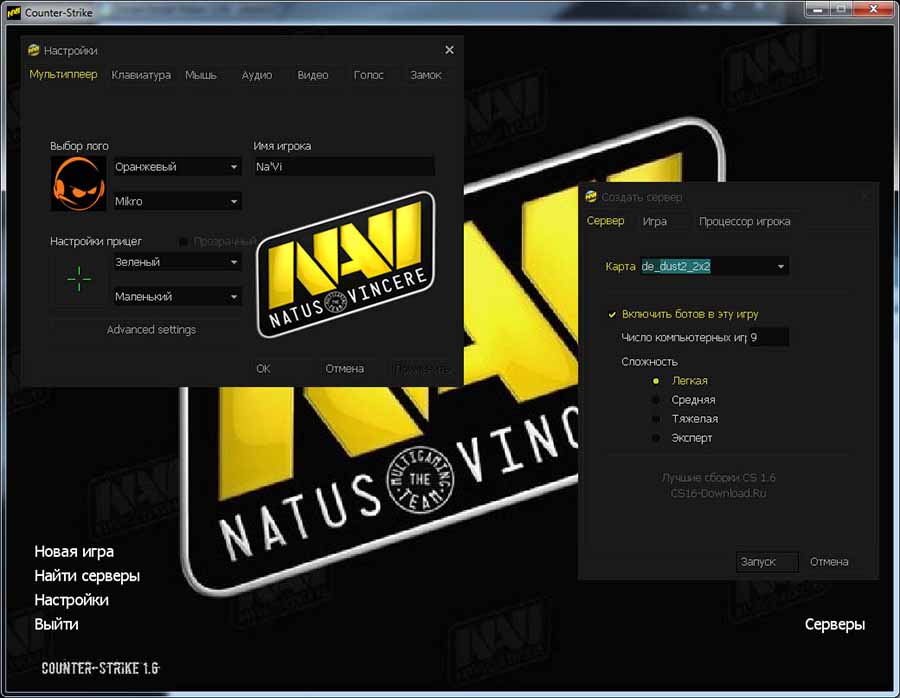The image size is (900, 698).
Task: Click the Выбор лого label
Action: (79, 146)
